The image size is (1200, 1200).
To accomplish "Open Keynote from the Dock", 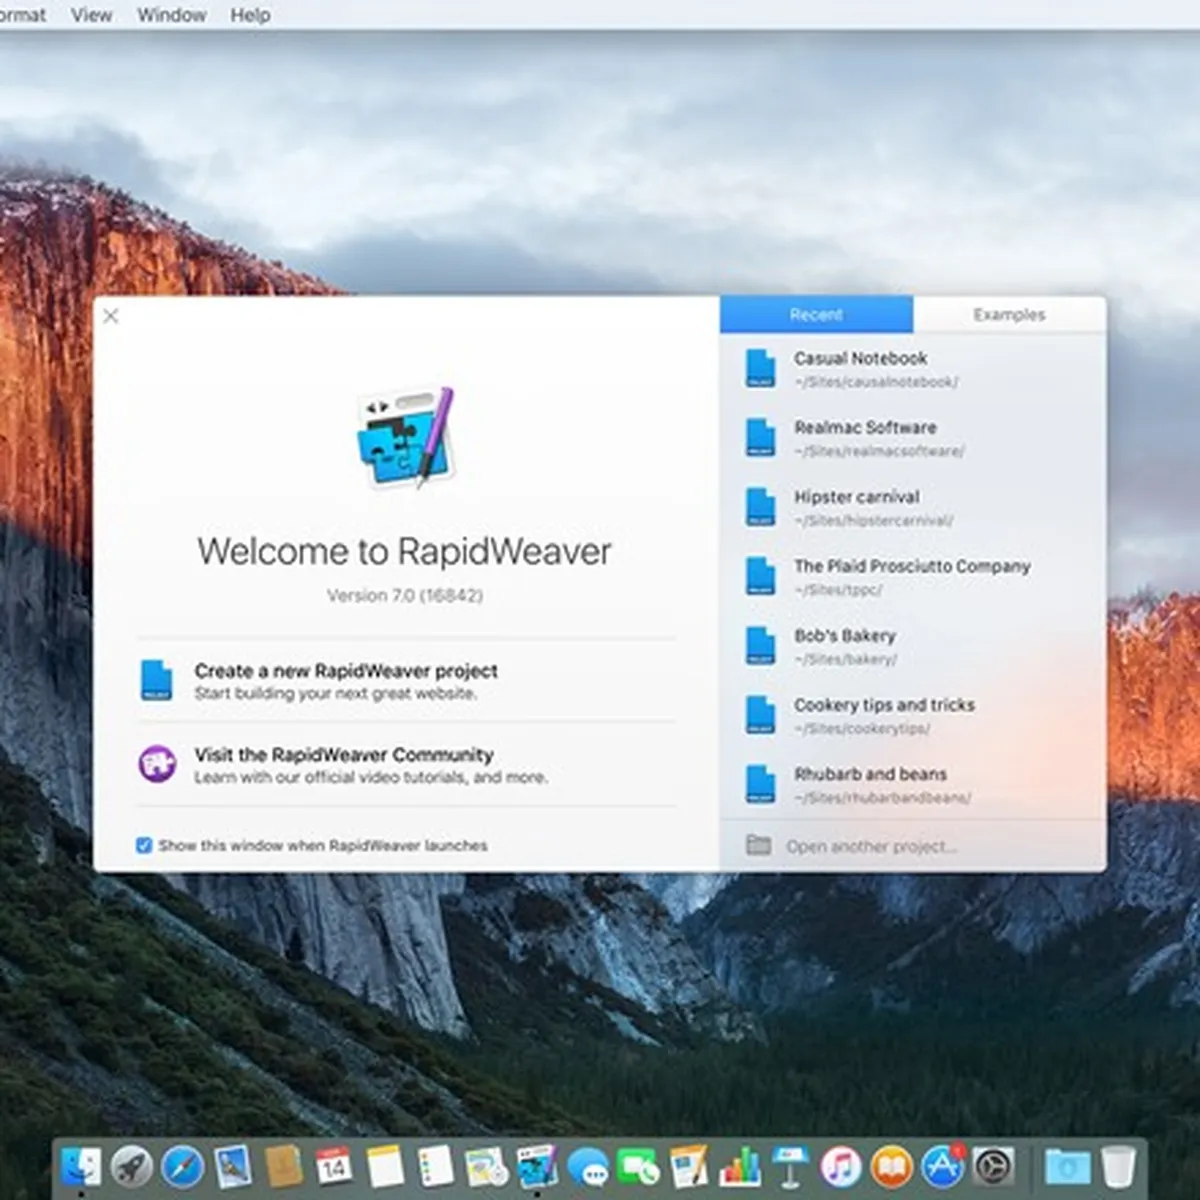I will click(x=790, y=1166).
